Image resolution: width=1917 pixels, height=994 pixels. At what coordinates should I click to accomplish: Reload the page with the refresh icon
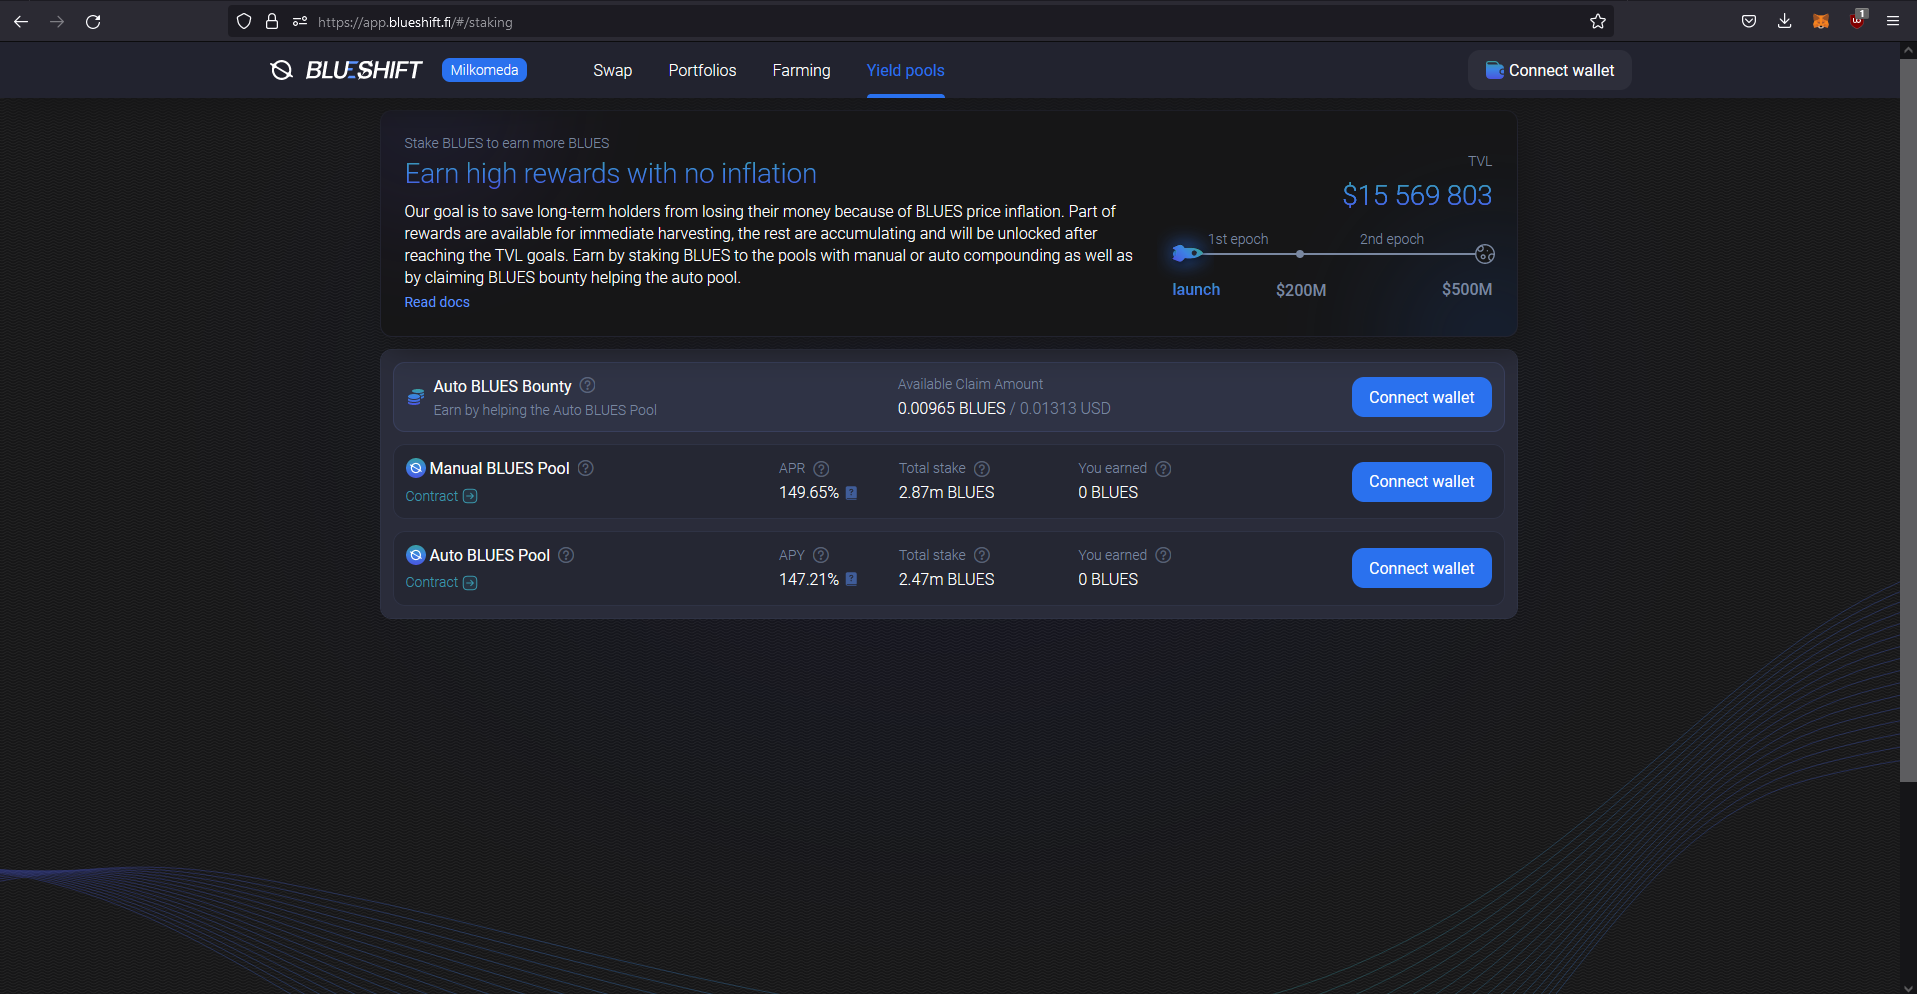93,21
